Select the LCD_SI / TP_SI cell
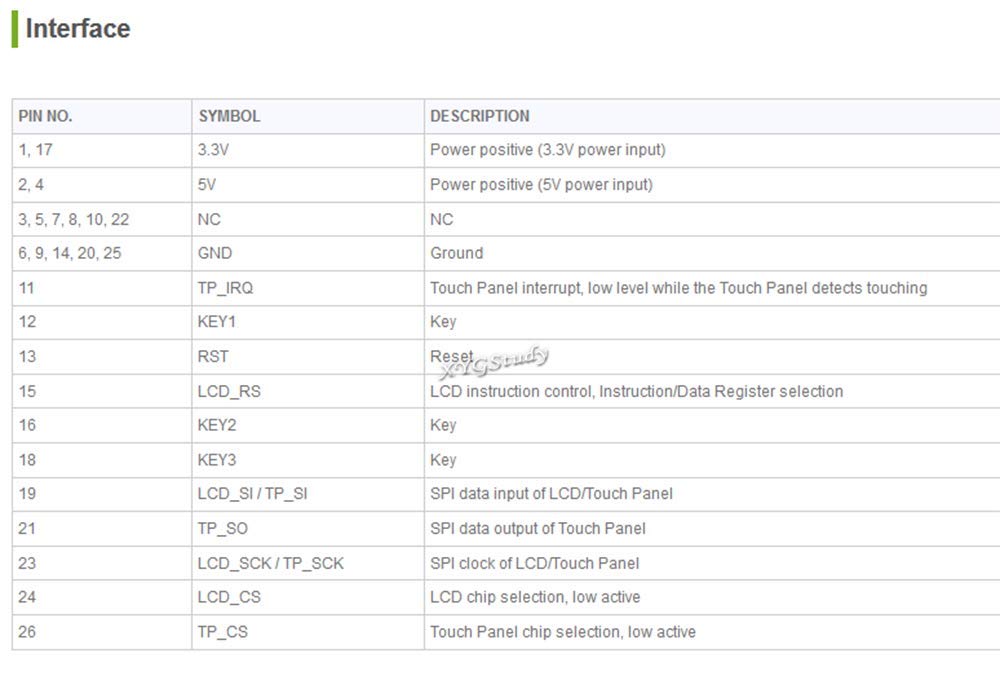The image size is (1000, 693). click(308, 494)
